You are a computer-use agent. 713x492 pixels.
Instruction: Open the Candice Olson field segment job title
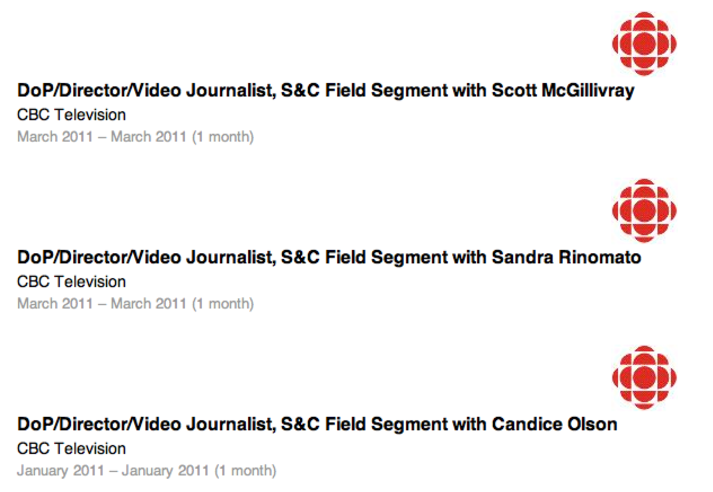[x=317, y=424]
